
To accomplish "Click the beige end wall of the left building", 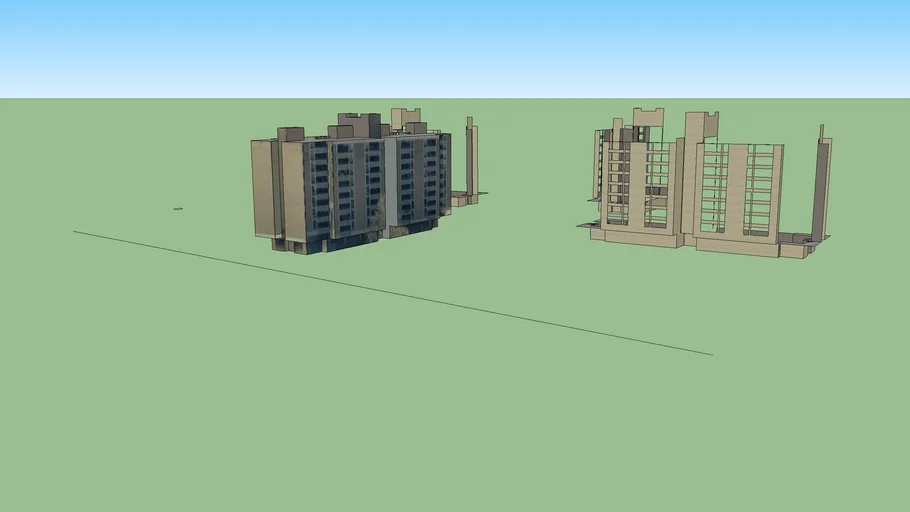I will pos(263,188).
